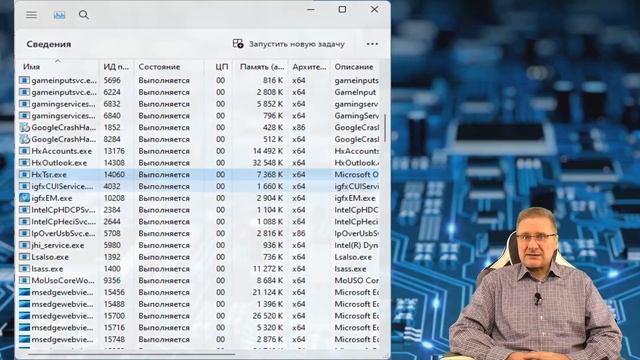Click the Task Manager performance graph icon

tap(59, 15)
